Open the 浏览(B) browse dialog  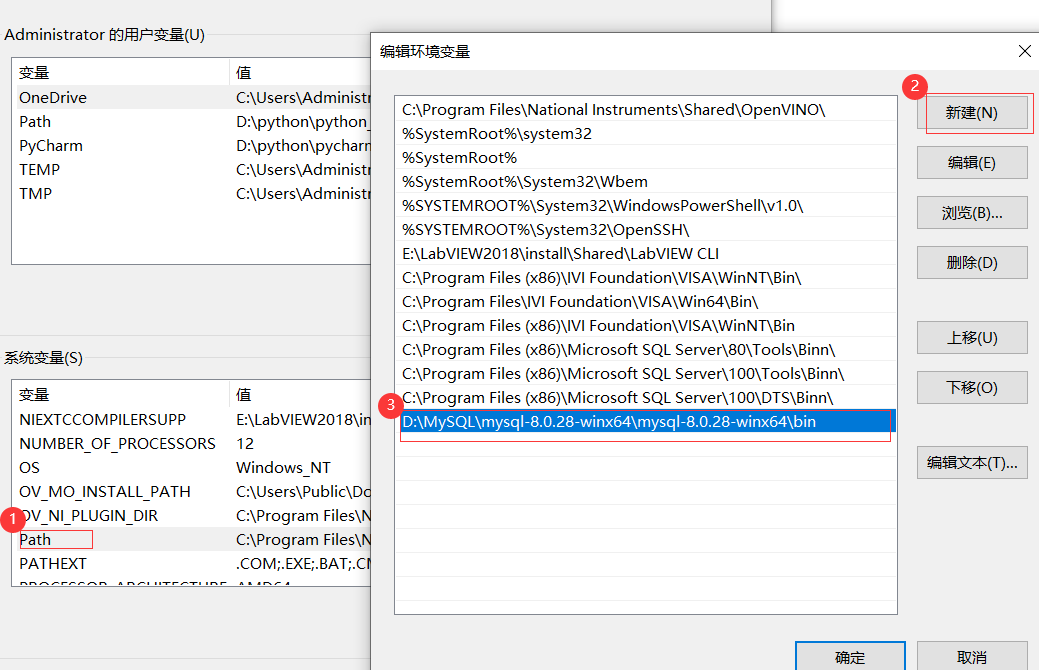point(971,212)
